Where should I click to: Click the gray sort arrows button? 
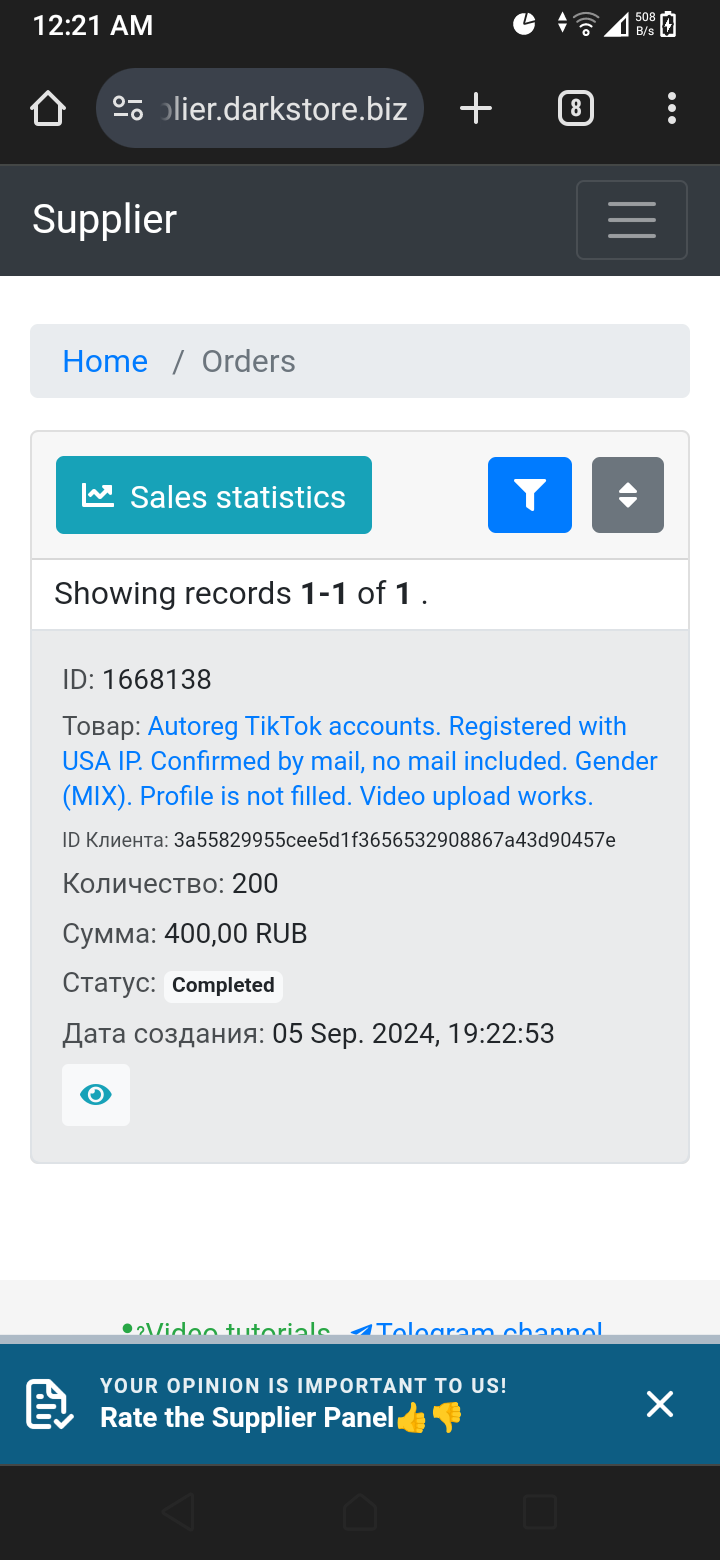[x=628, y=495]
